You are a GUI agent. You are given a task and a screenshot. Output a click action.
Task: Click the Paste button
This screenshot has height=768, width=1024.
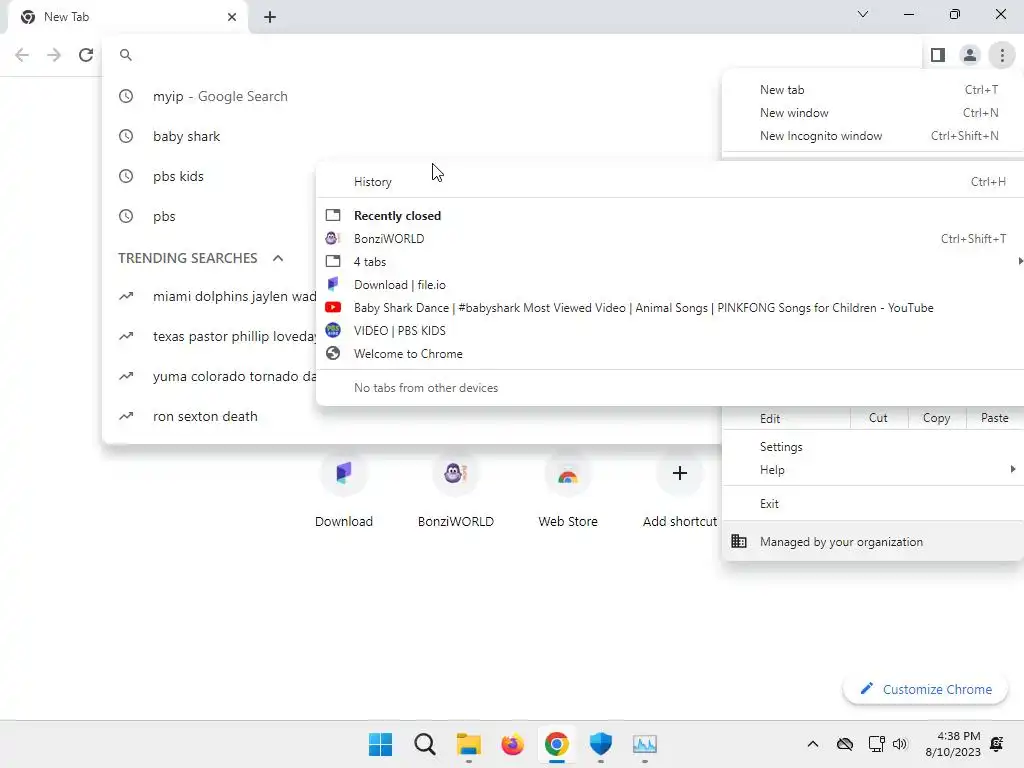point(995,418)
